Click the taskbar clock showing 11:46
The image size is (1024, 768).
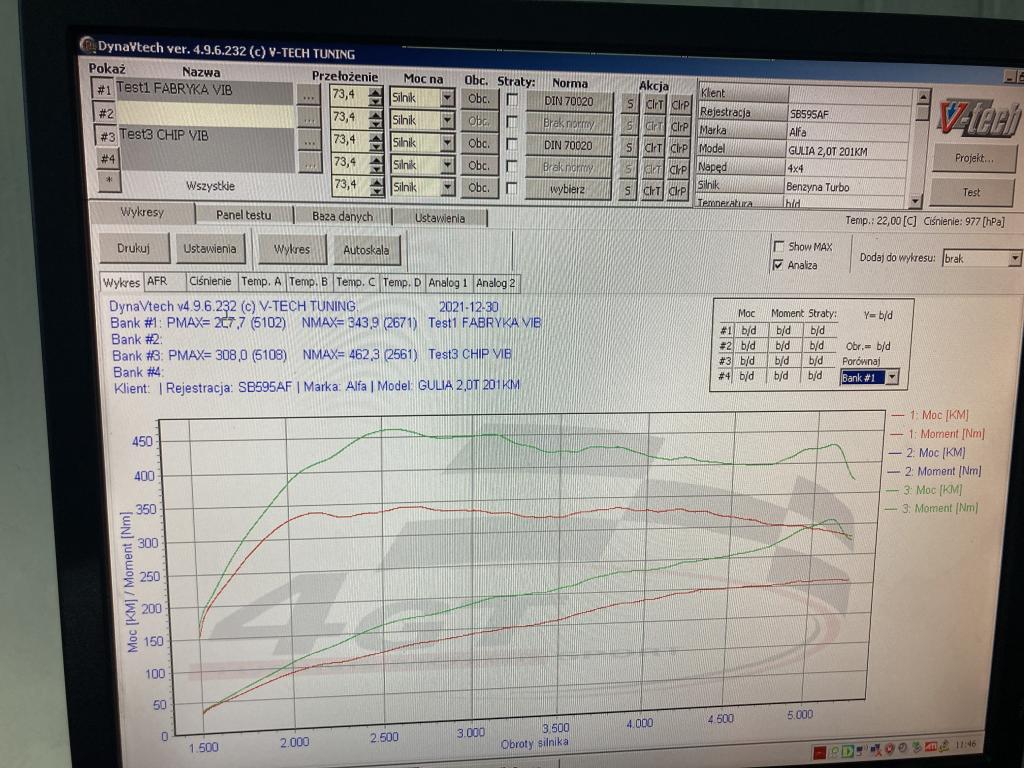tap(965, 744)
